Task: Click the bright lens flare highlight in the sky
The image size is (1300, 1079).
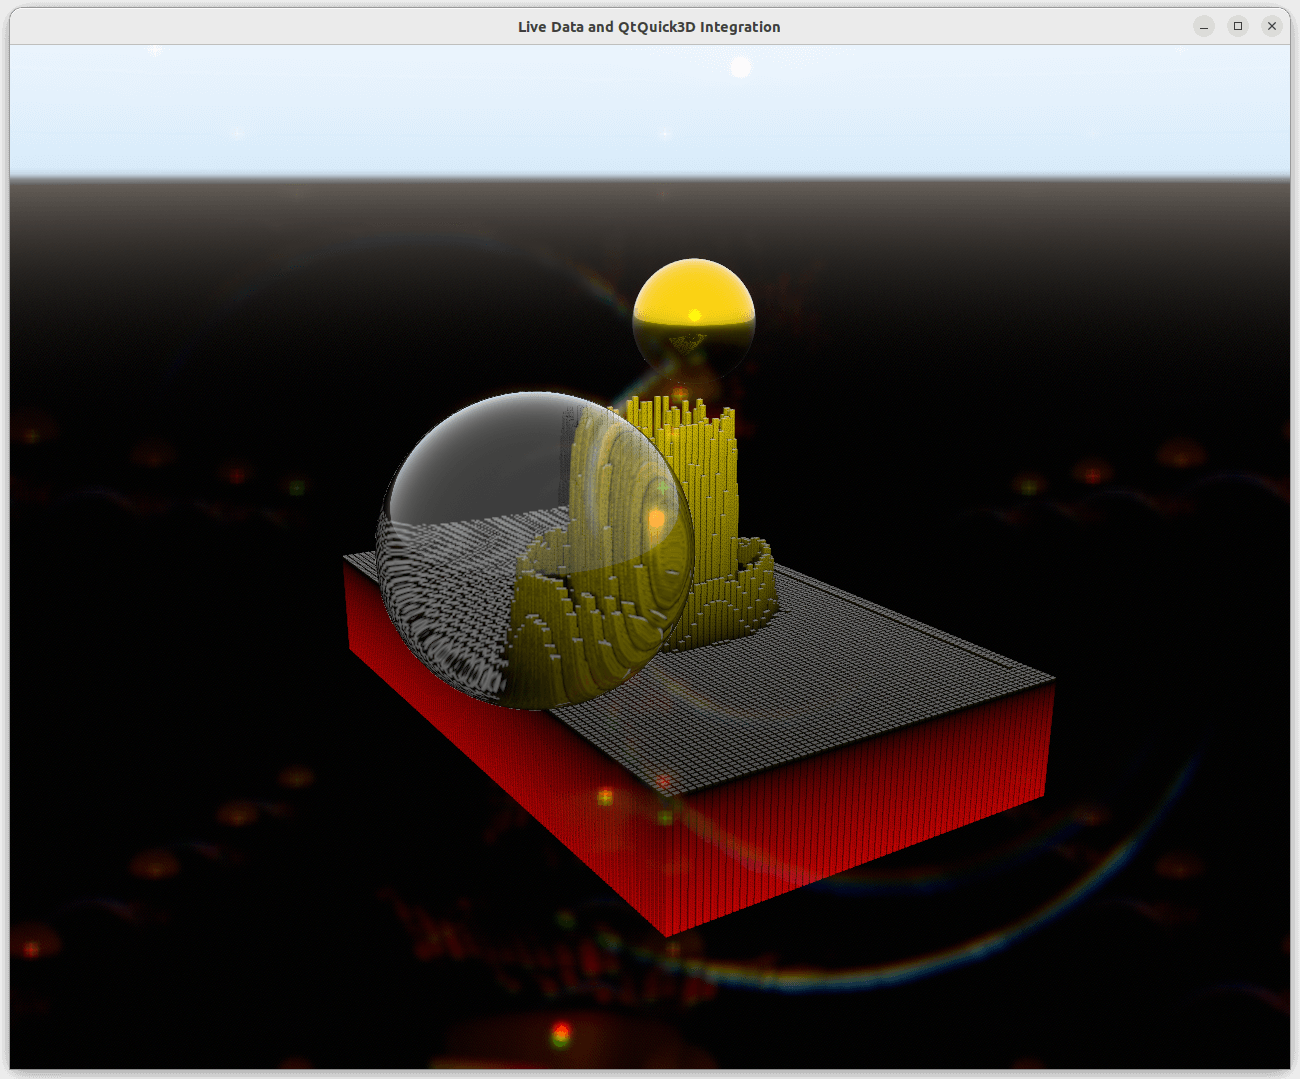Action: 741,67
